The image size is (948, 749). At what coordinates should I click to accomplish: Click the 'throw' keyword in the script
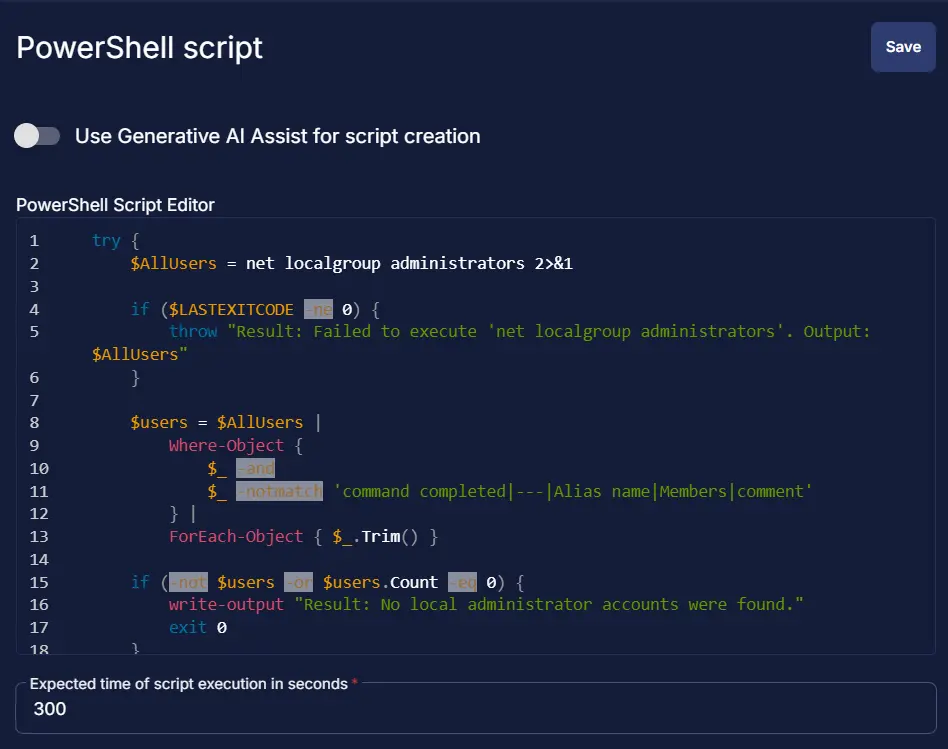click(x=193, y=331)
